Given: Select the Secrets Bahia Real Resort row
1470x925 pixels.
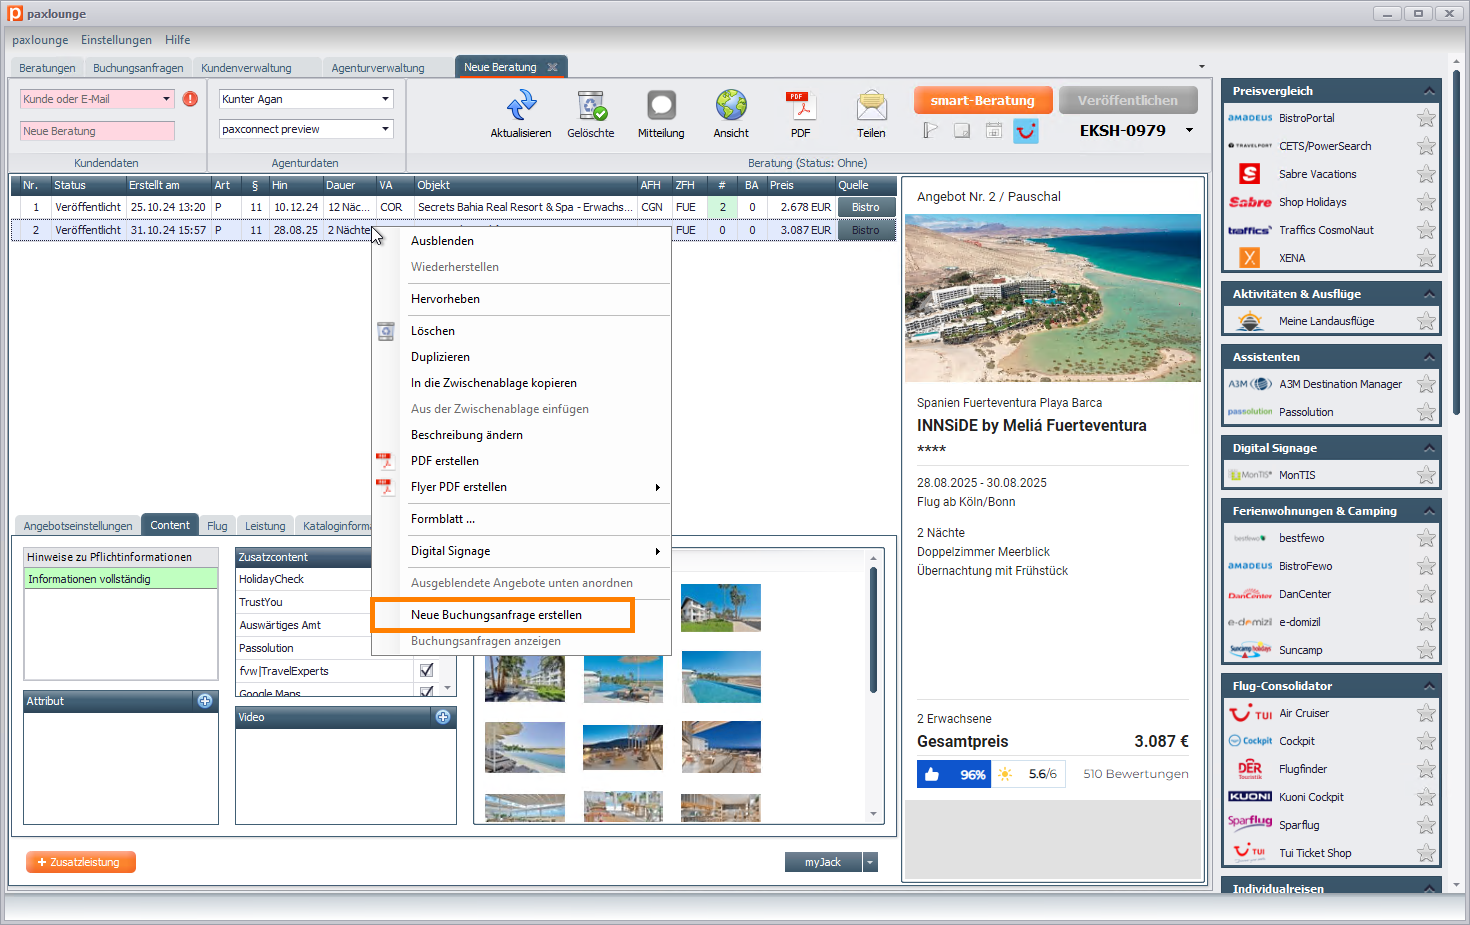Looking at the screenshot, I should [x=453, y=207].
